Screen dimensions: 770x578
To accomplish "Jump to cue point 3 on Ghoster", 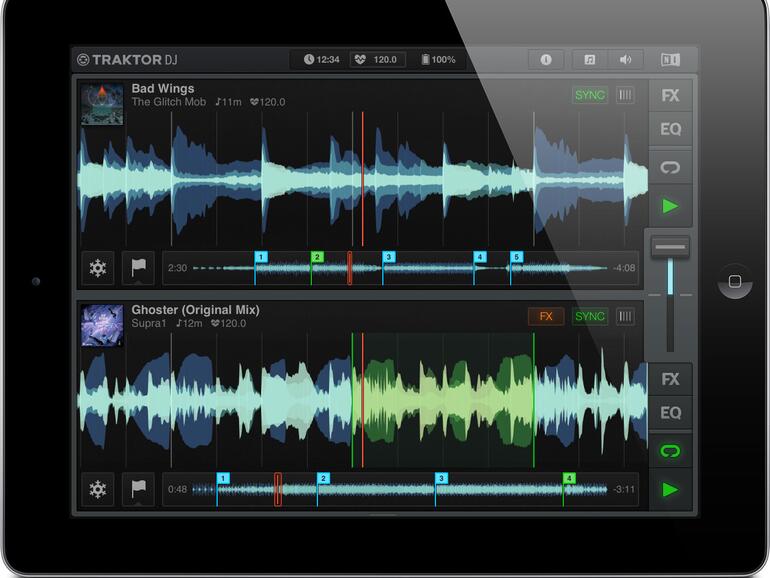I will tap(441, 478).
